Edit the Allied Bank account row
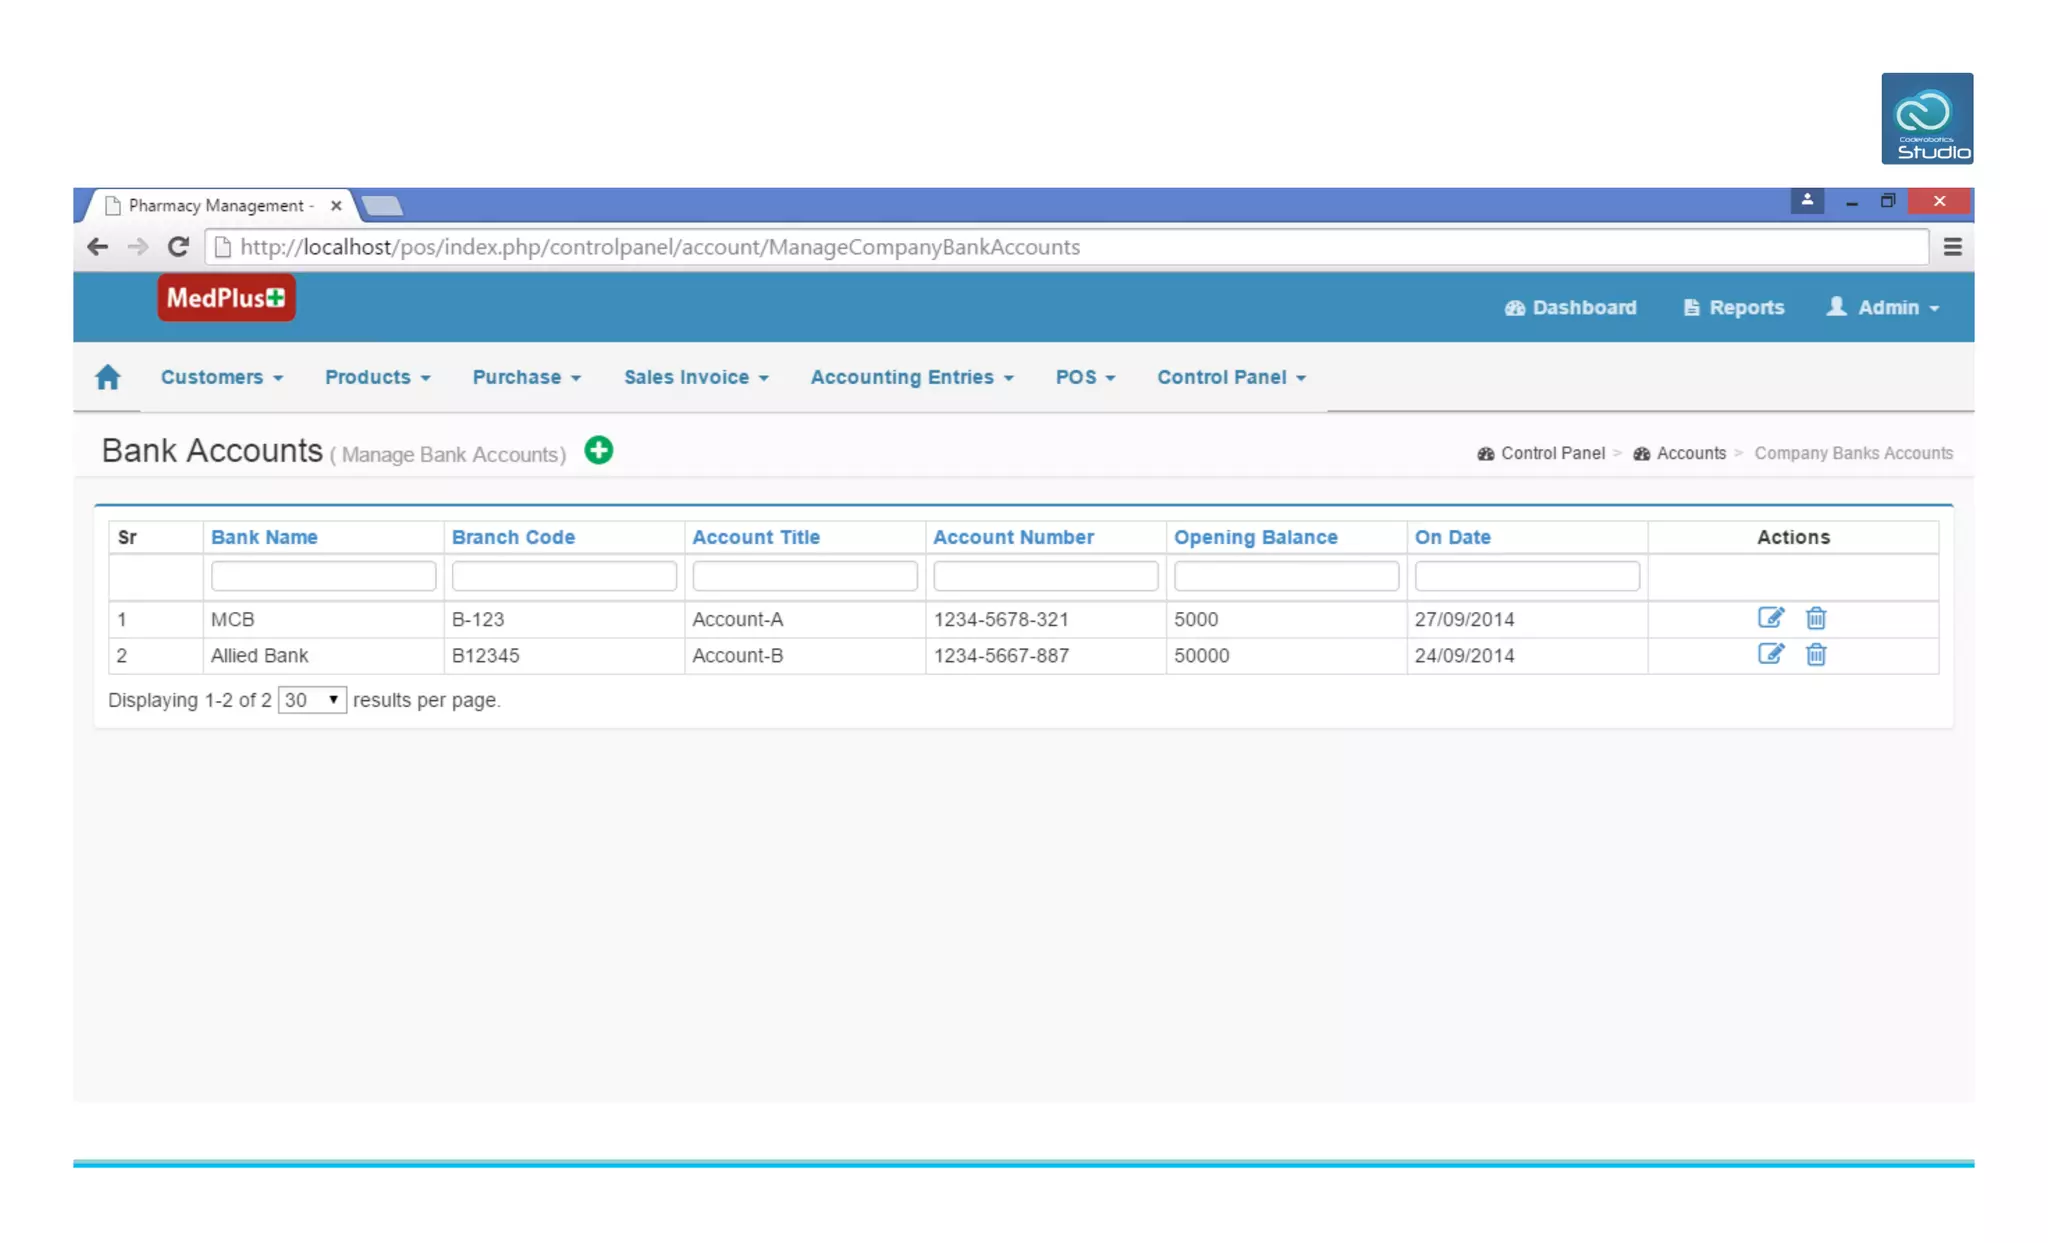The width and height of the screenshot is (2048, 1243). 1770,655
